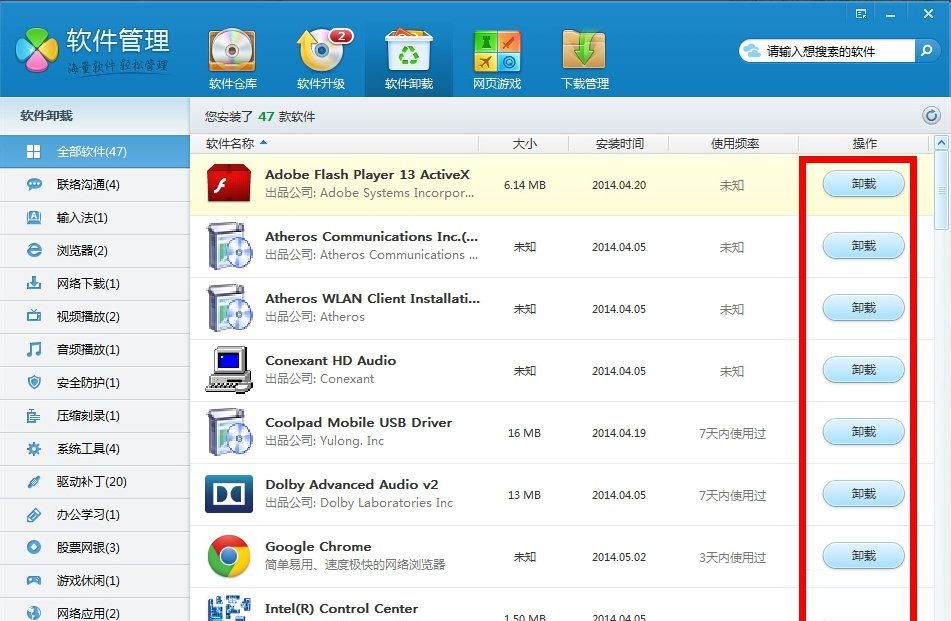
Task: Open the 网页游戏 web games section
Action: pyautogui.click(x=497, y=55)
